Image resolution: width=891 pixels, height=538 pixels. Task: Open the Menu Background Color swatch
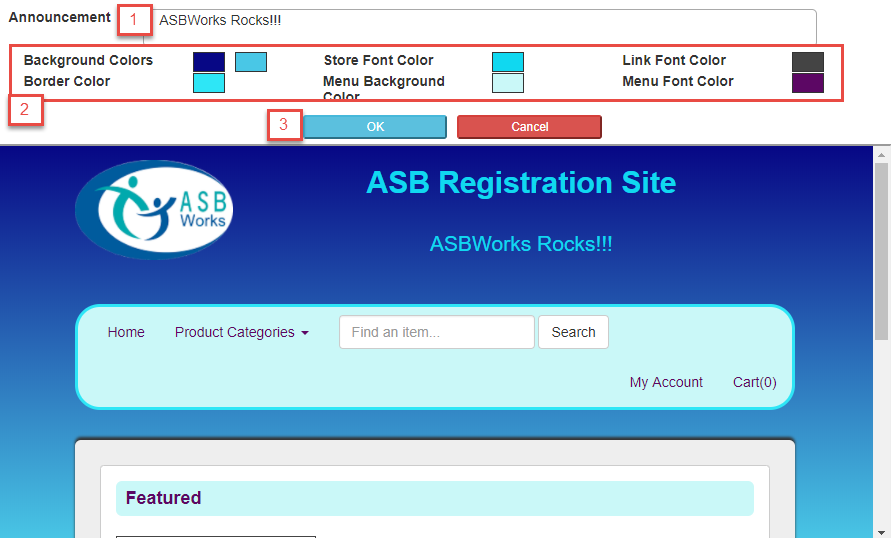tap(507, 83)
